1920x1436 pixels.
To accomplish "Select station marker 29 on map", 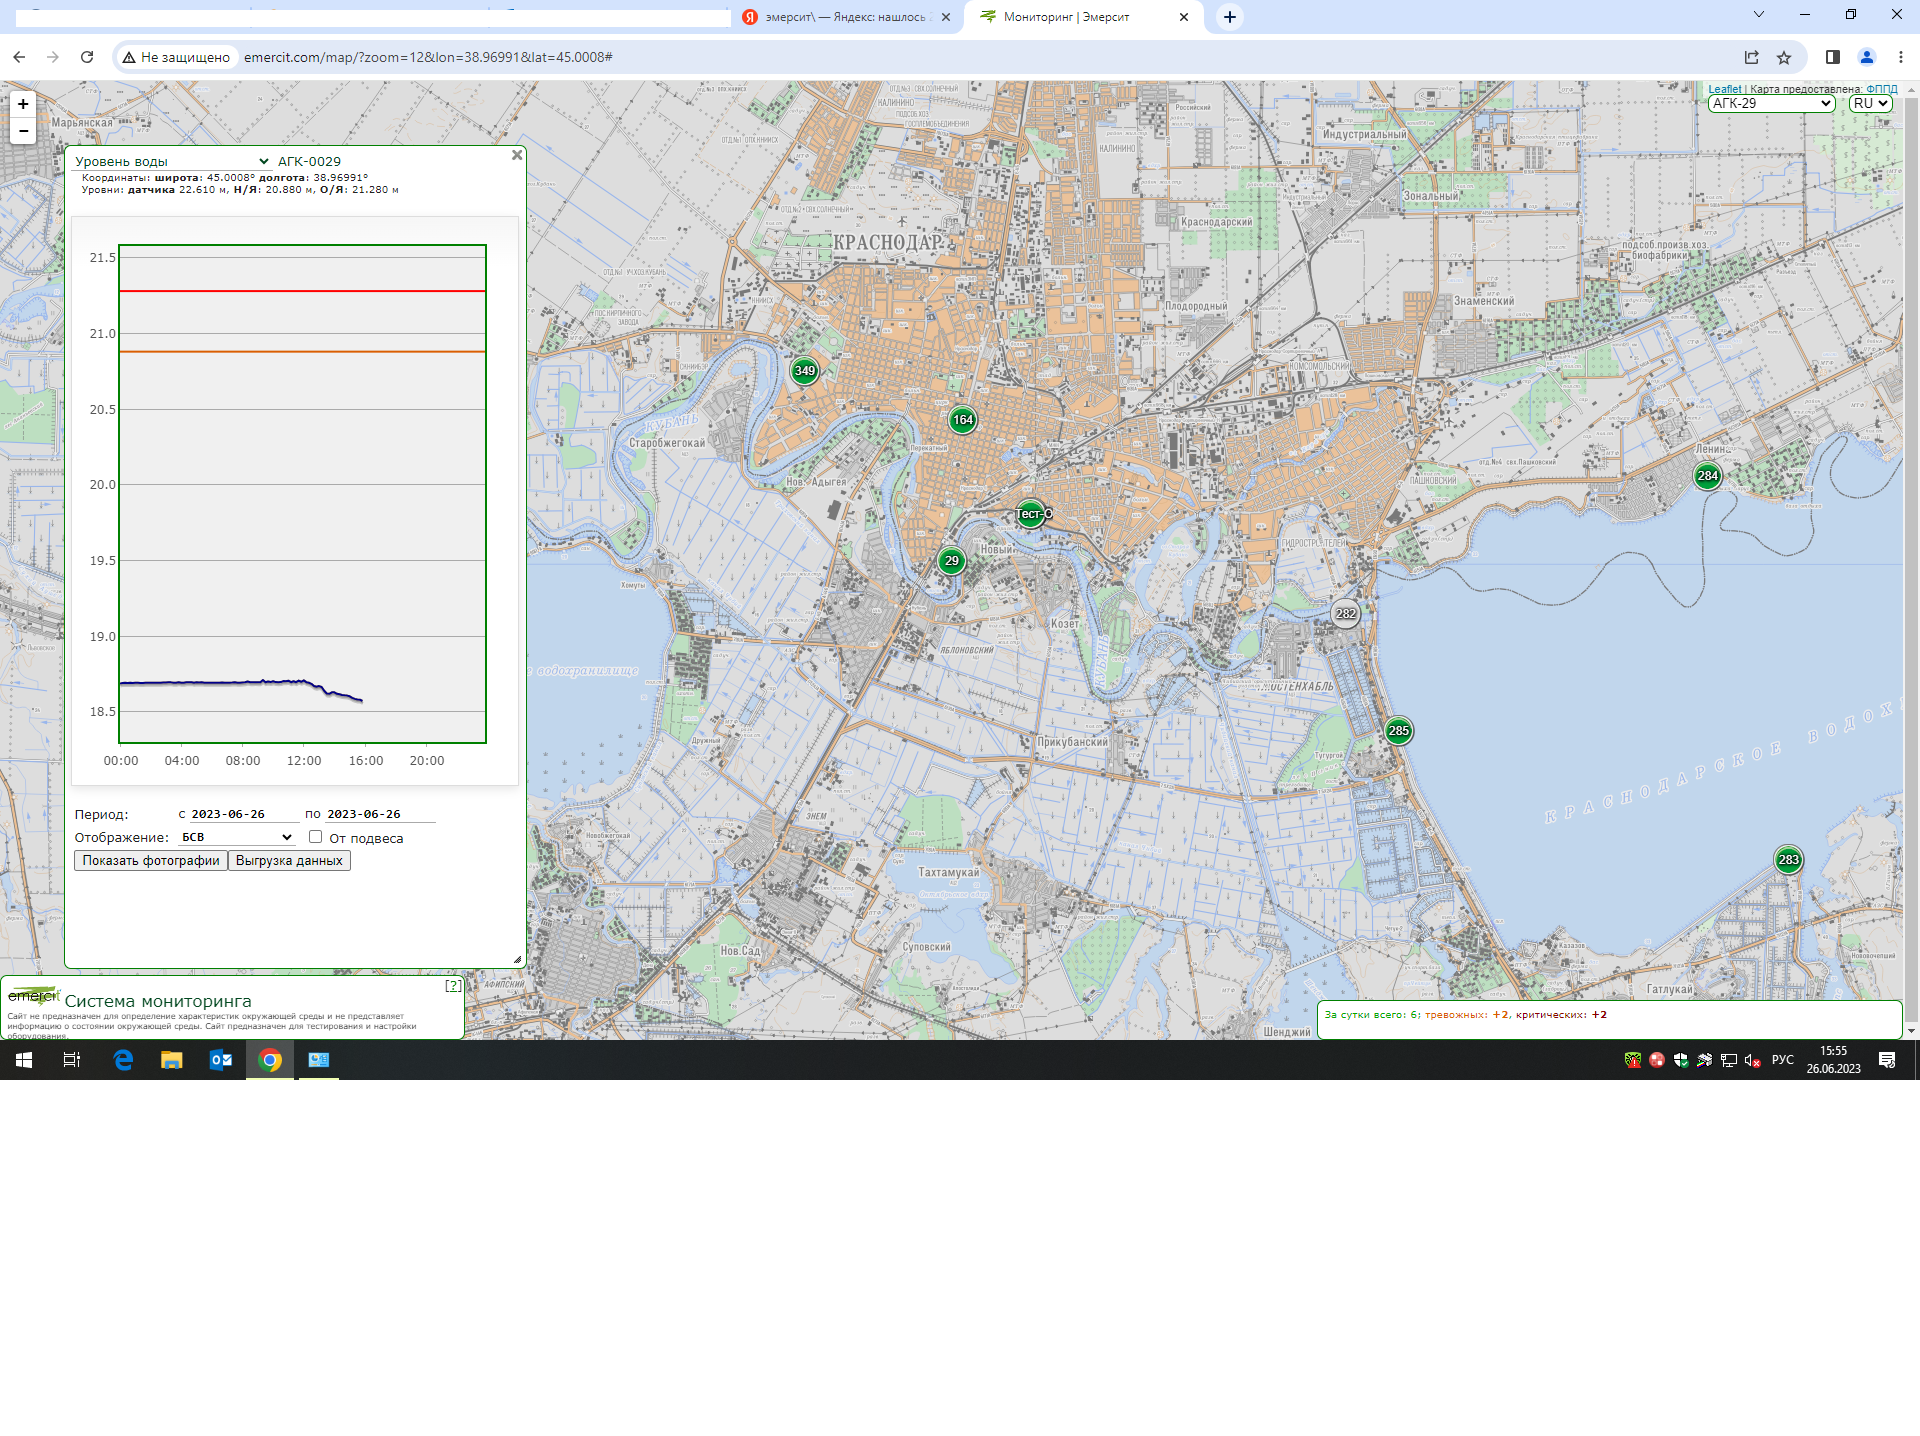I will pos(951,561).
